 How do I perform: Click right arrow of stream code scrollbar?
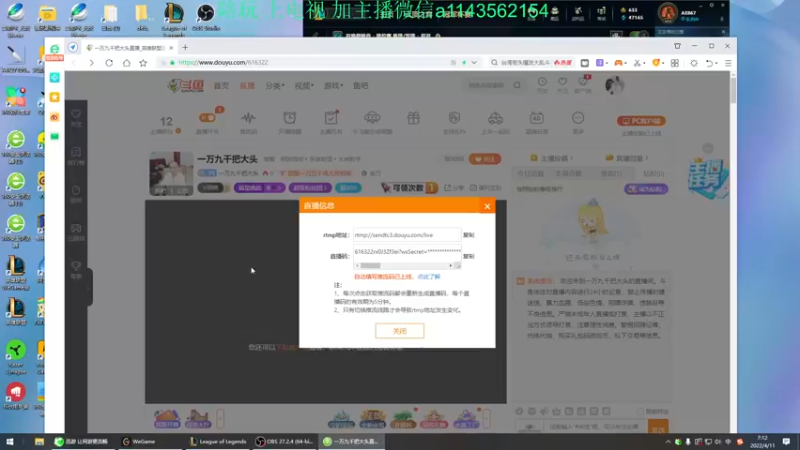point(451,266)
